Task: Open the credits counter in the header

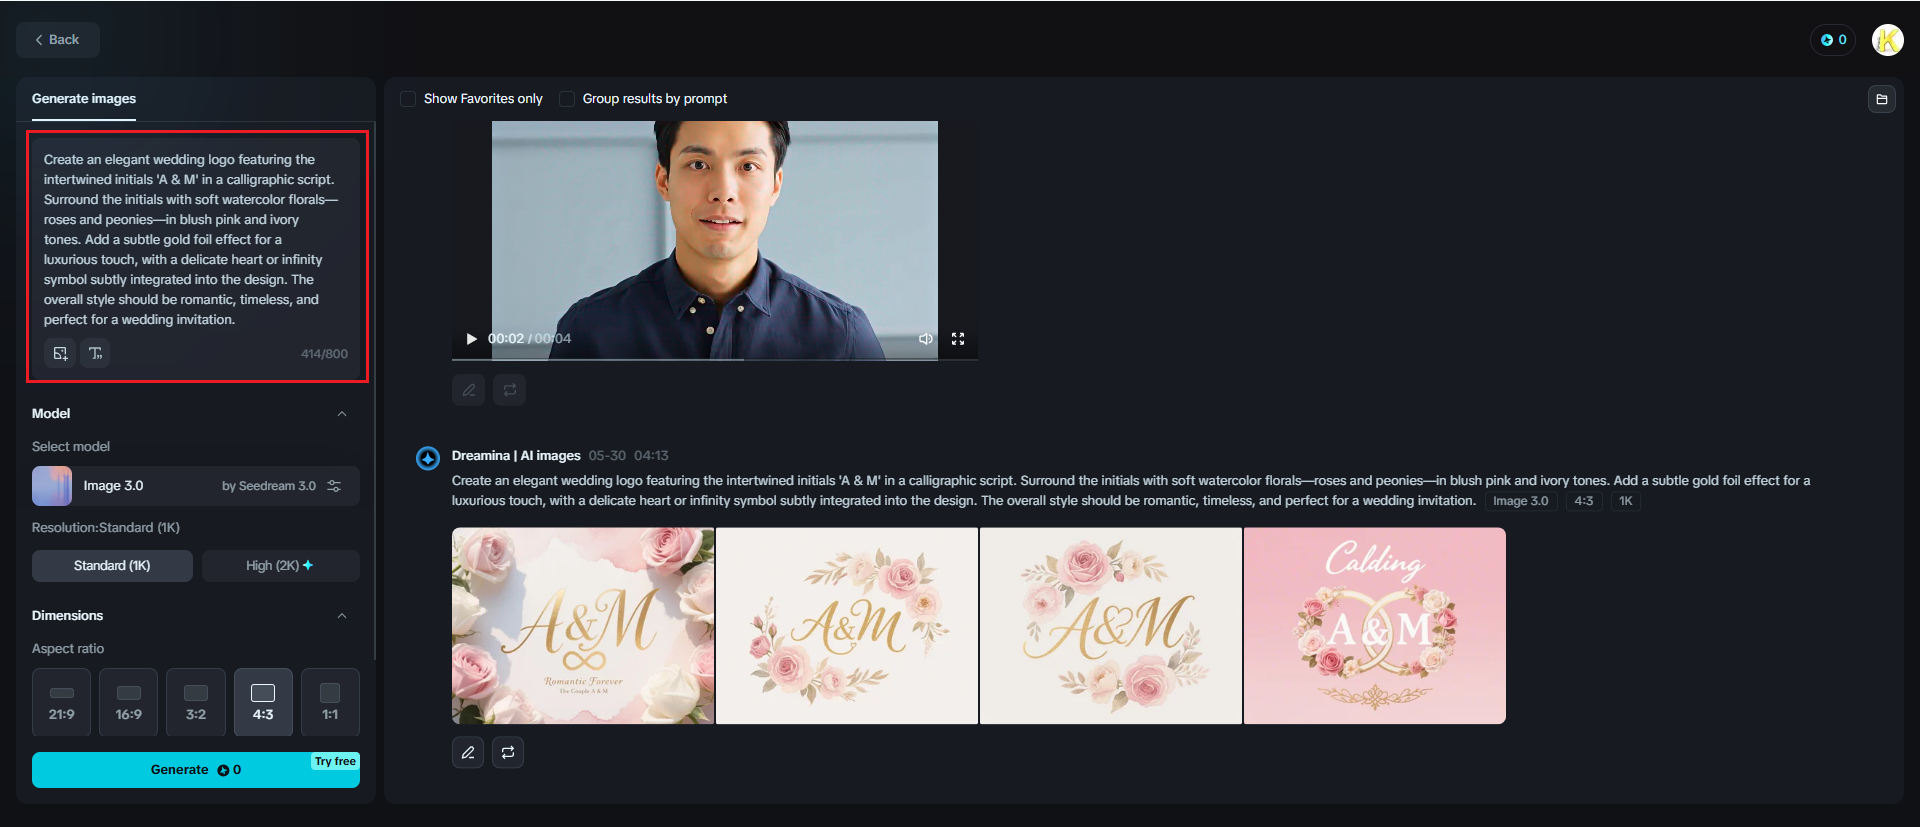Action: tap(1833, 40)
